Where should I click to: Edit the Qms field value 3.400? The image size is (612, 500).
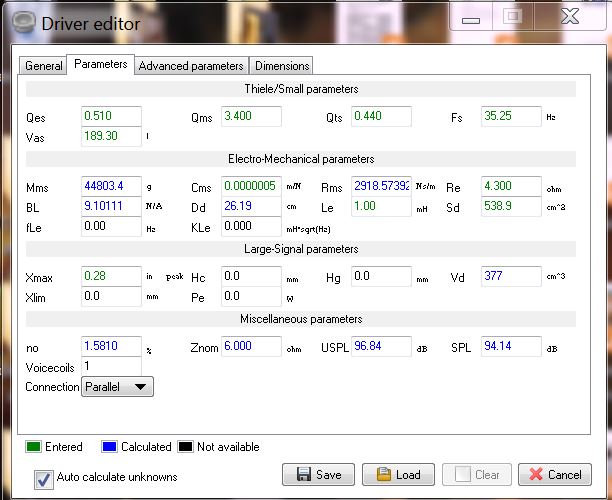pyautogui.click(x=251, y=116)
